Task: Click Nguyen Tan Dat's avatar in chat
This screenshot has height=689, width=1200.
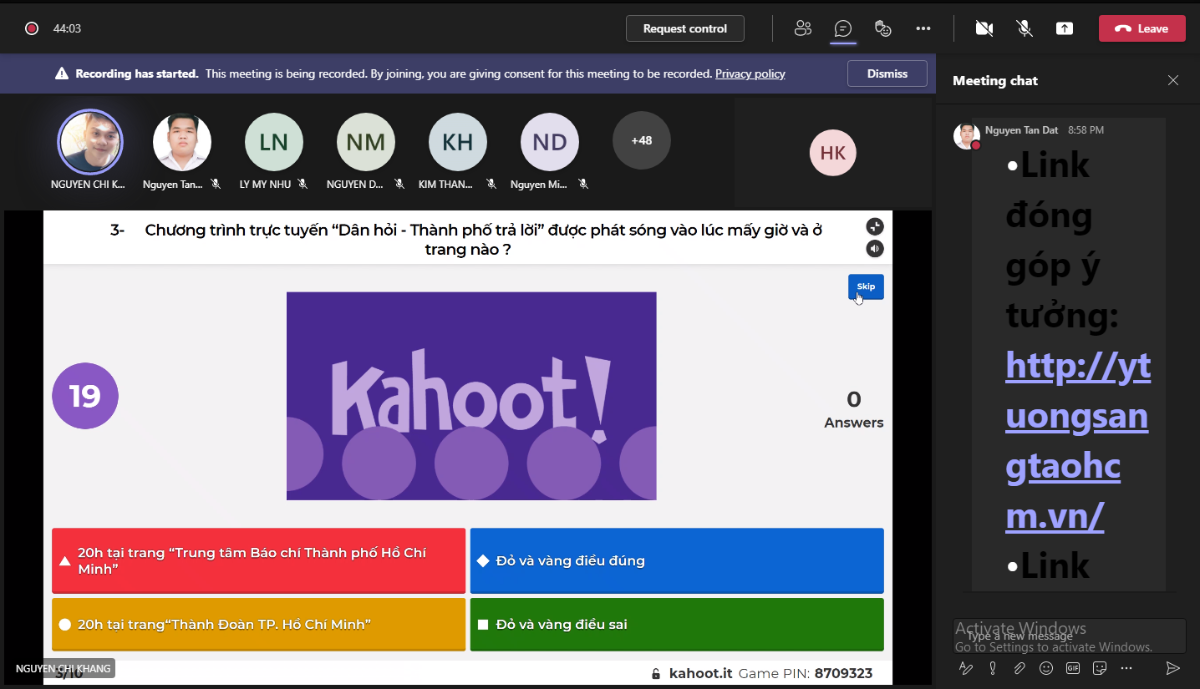Action: point(966,136)
